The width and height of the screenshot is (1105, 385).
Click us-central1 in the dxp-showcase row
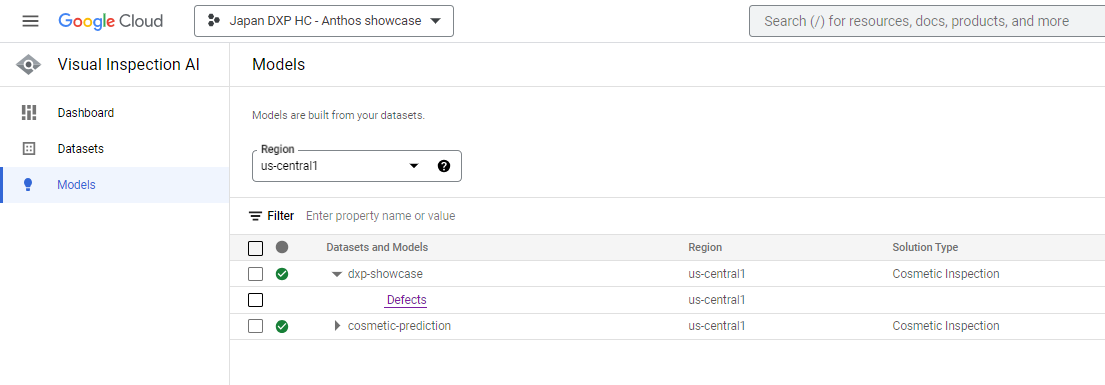click(x=717, y=274)
